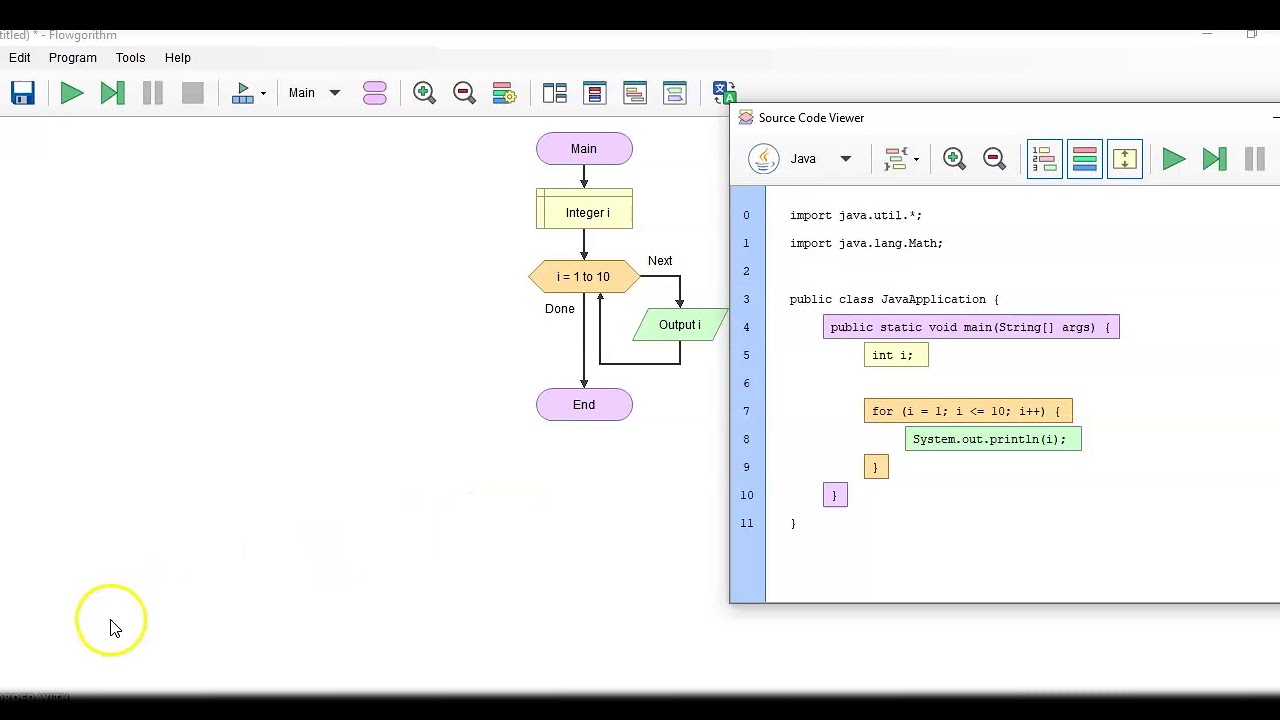The image size is (1280, 720).
Task: Zoom in on the flowchart
Action: 424,93
